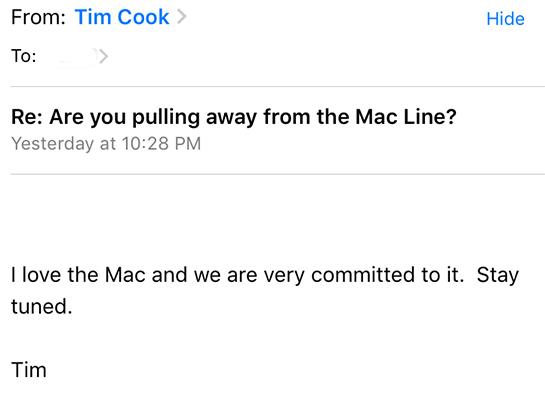Hide the email header details
Image resolution: width=545 pixels, height=399 pixels.
(505, 19)
